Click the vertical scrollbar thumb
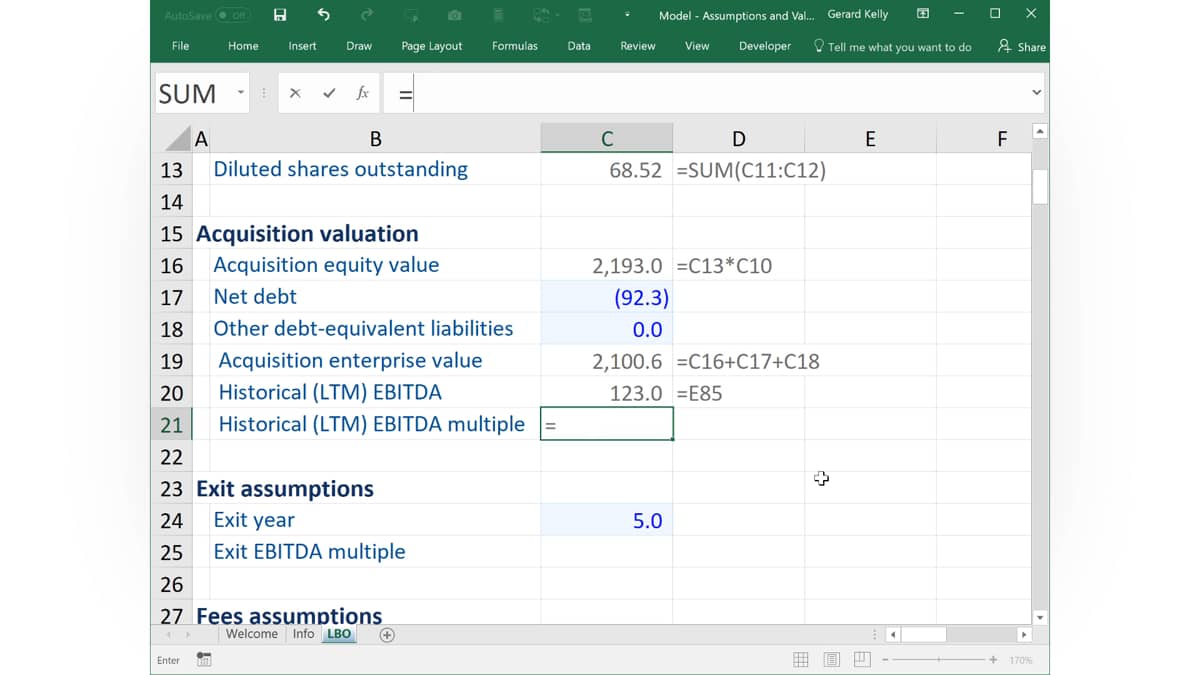This screenshot has height=675, width=1200. coord(1040,187)
